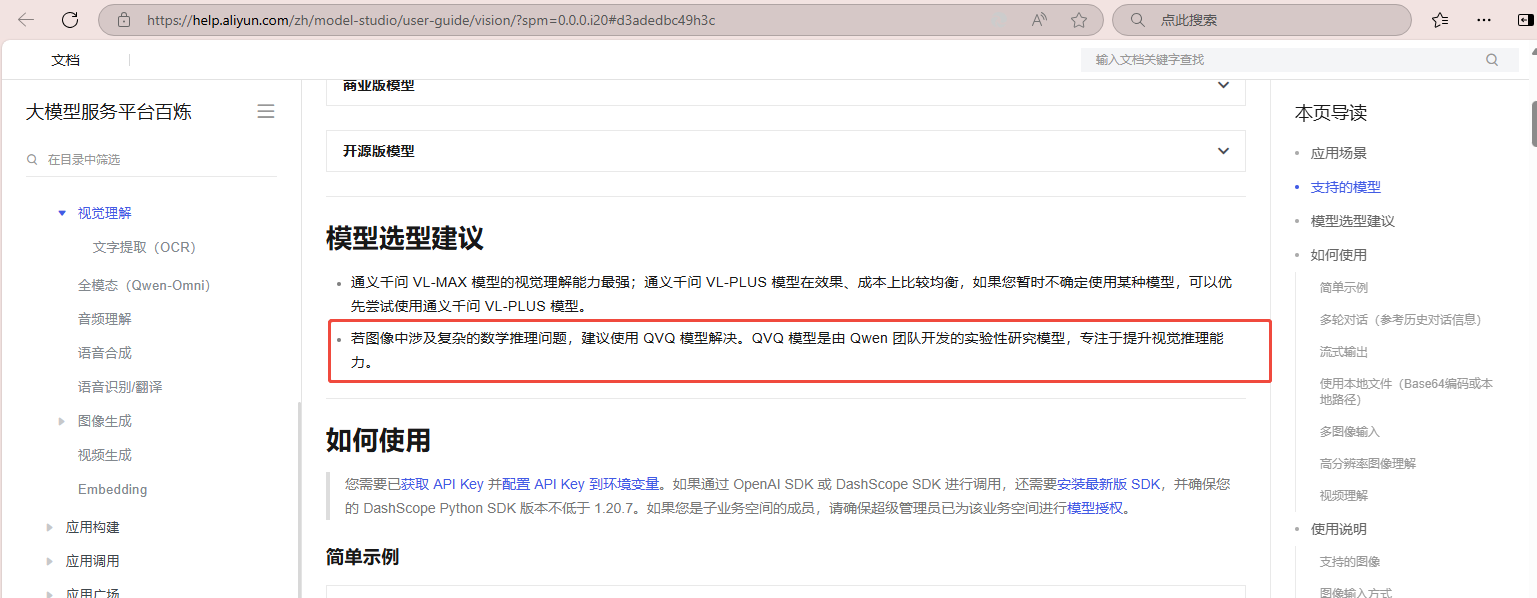Image resolution: width=1537 pixels, height=598 pixels.
Task: Expand the 图像生成 tree arrow
Action: [62, 421]
